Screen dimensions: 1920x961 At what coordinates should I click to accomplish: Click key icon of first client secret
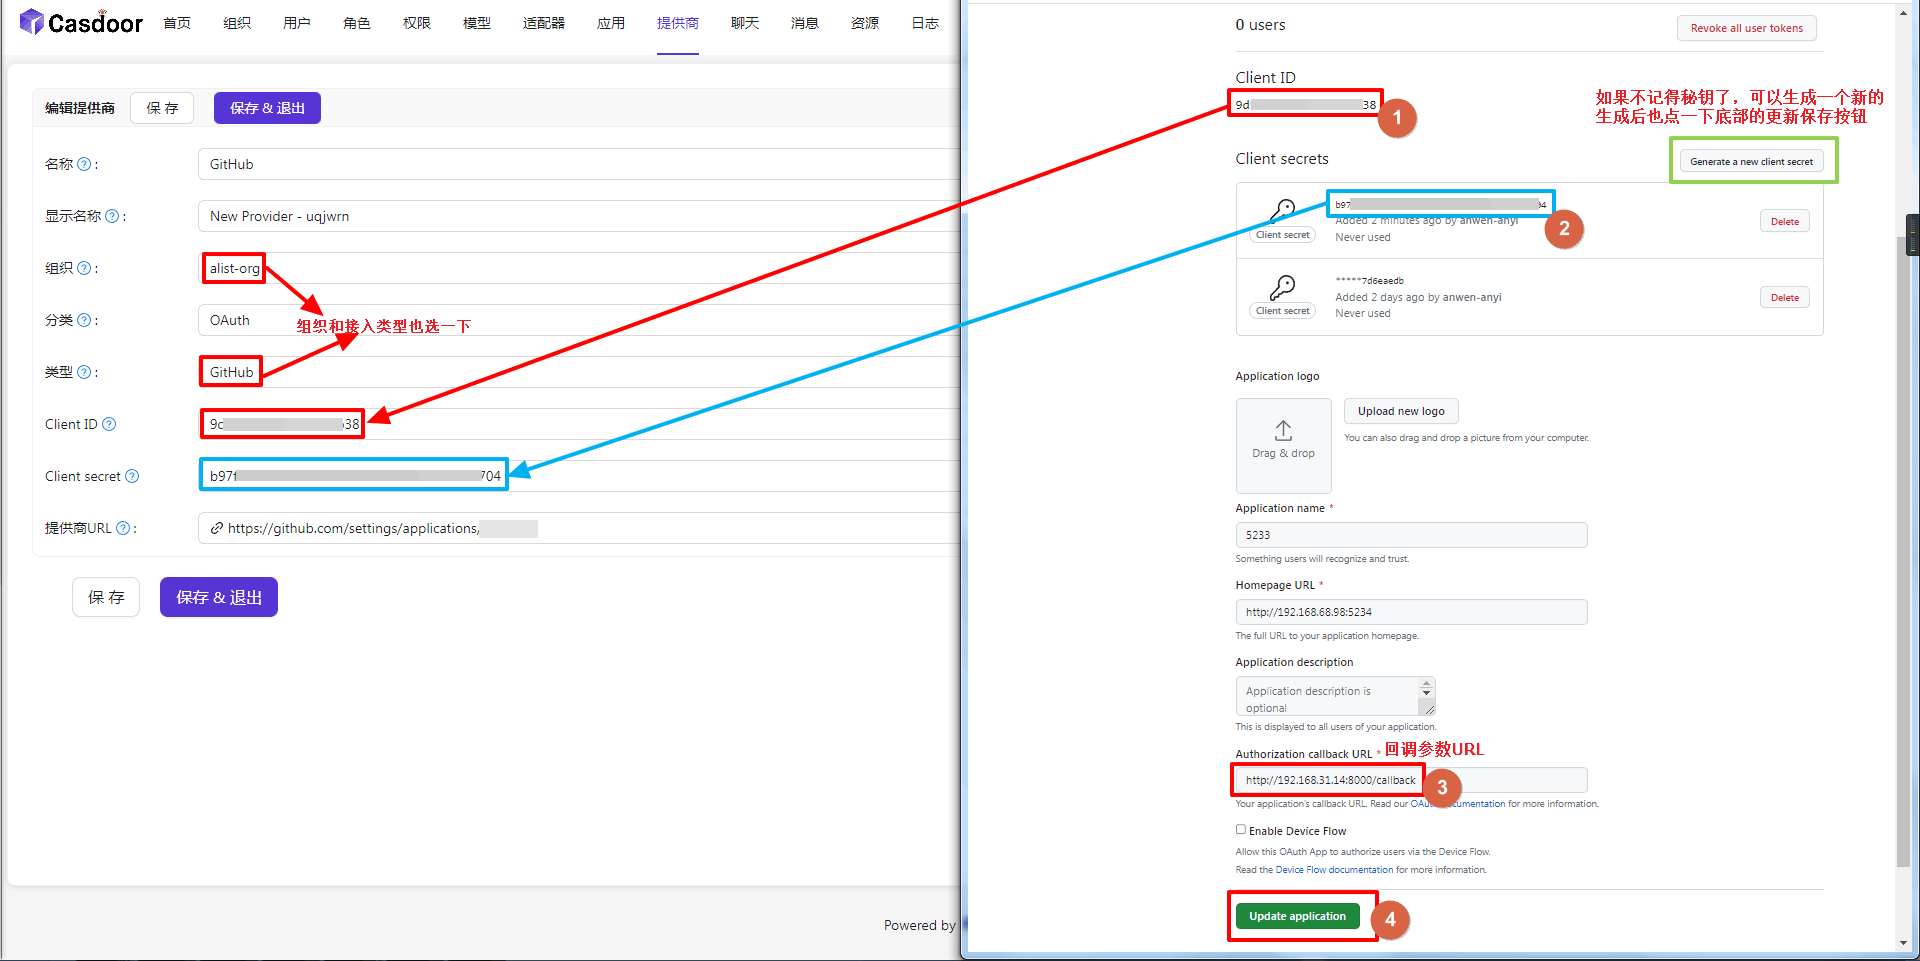pos(1282,210)
